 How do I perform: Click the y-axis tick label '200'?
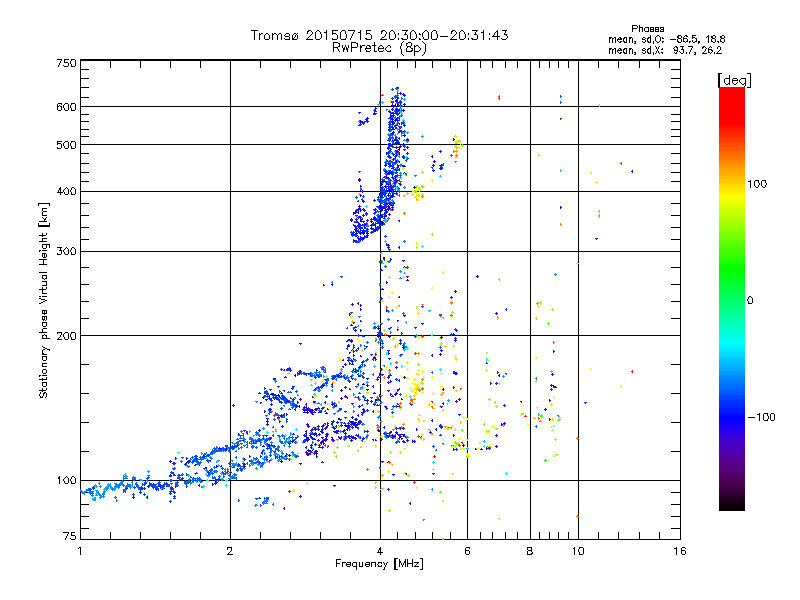tap(66, 336)
